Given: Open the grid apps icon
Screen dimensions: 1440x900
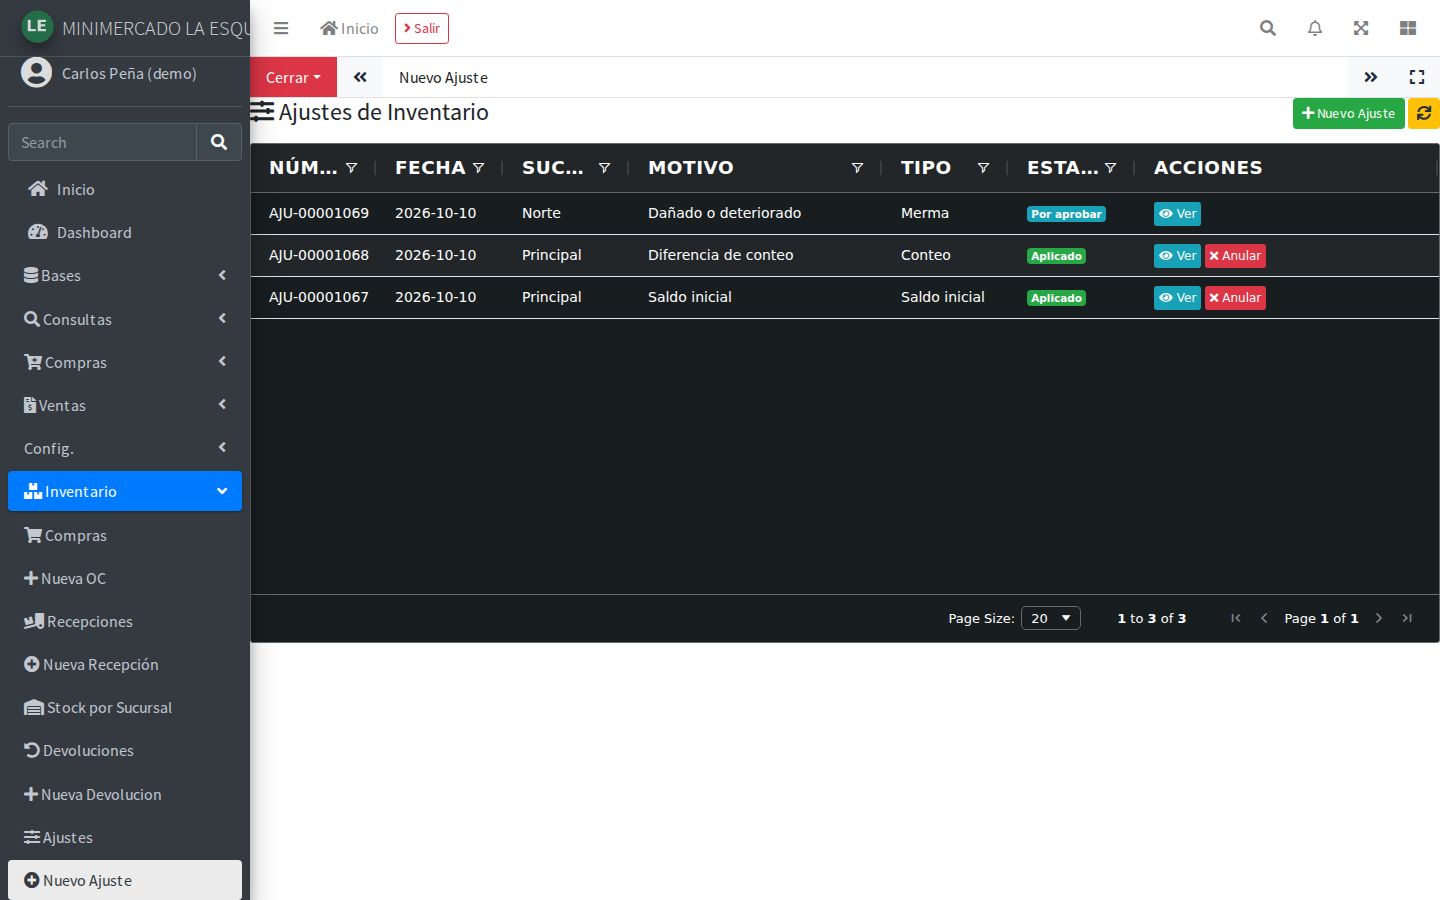Looking at the screenshot, I should pos(1408,28).
